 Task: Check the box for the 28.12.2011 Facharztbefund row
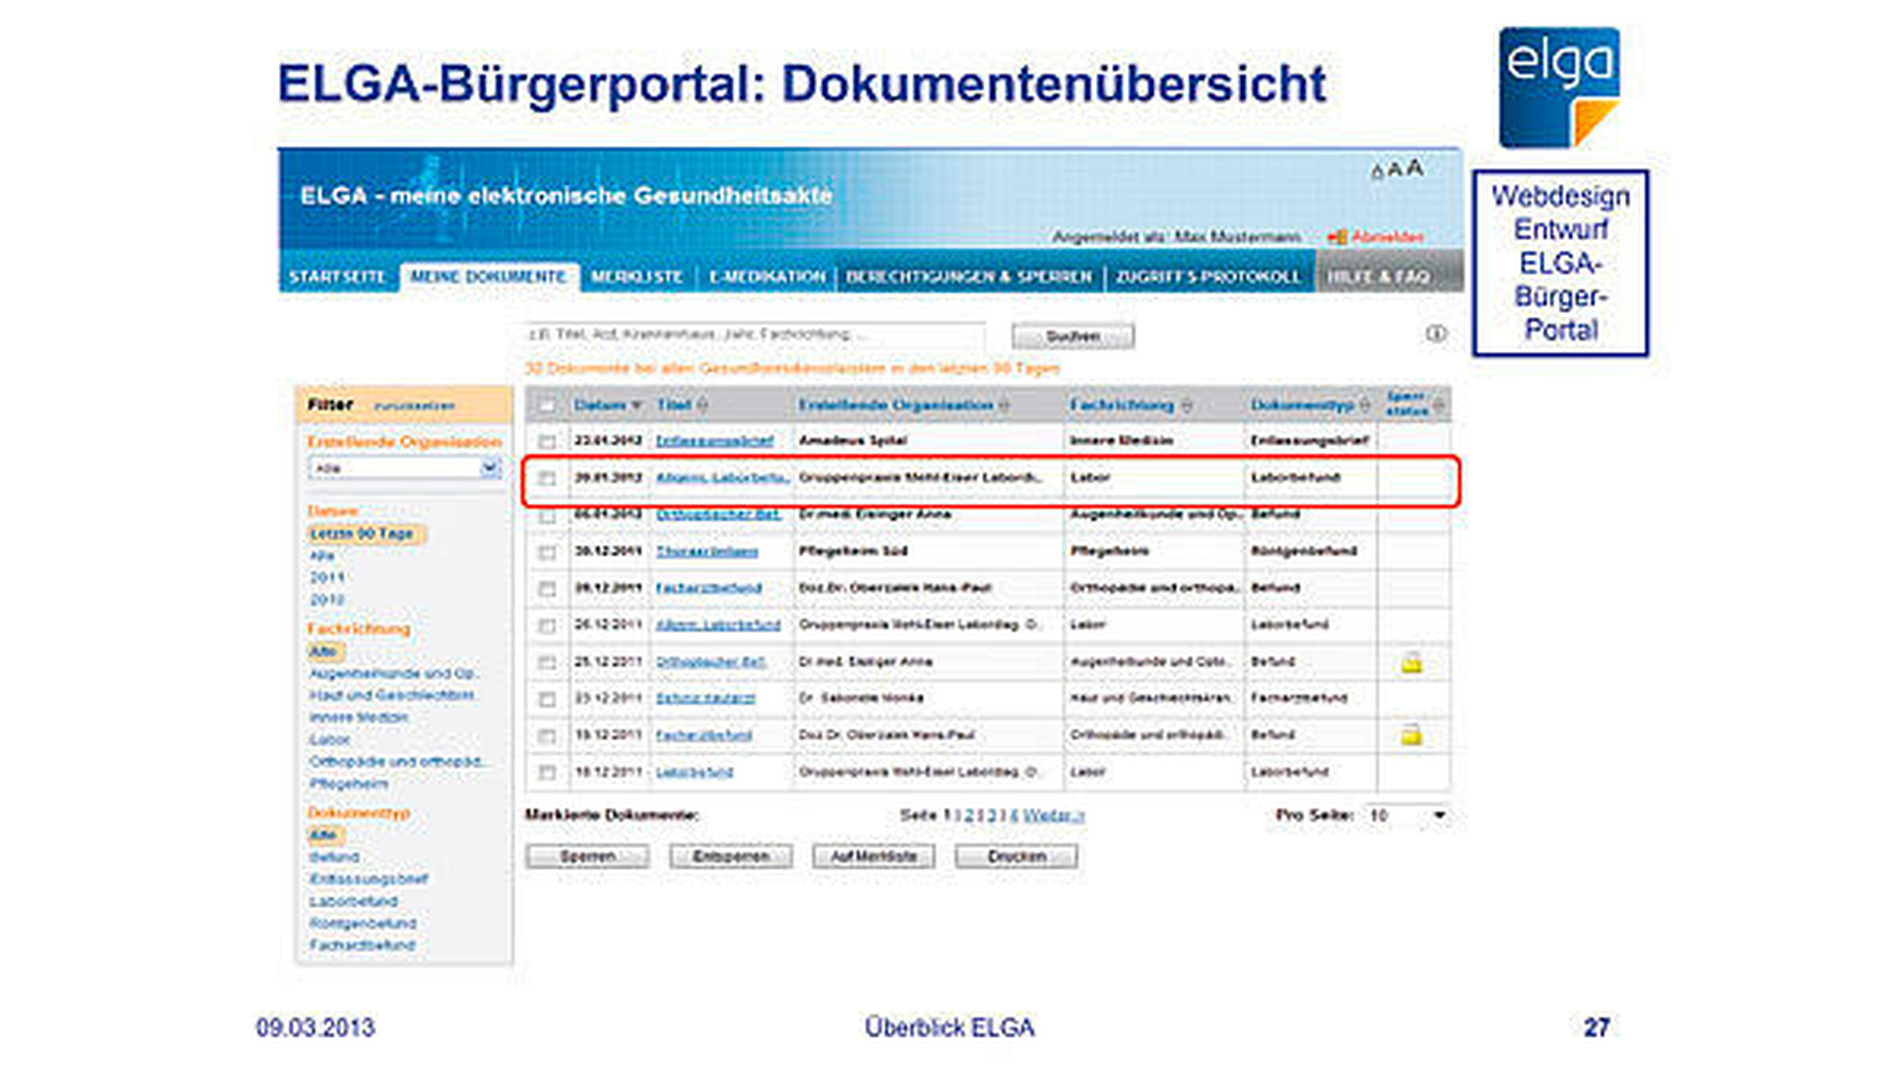pos(547,589)
